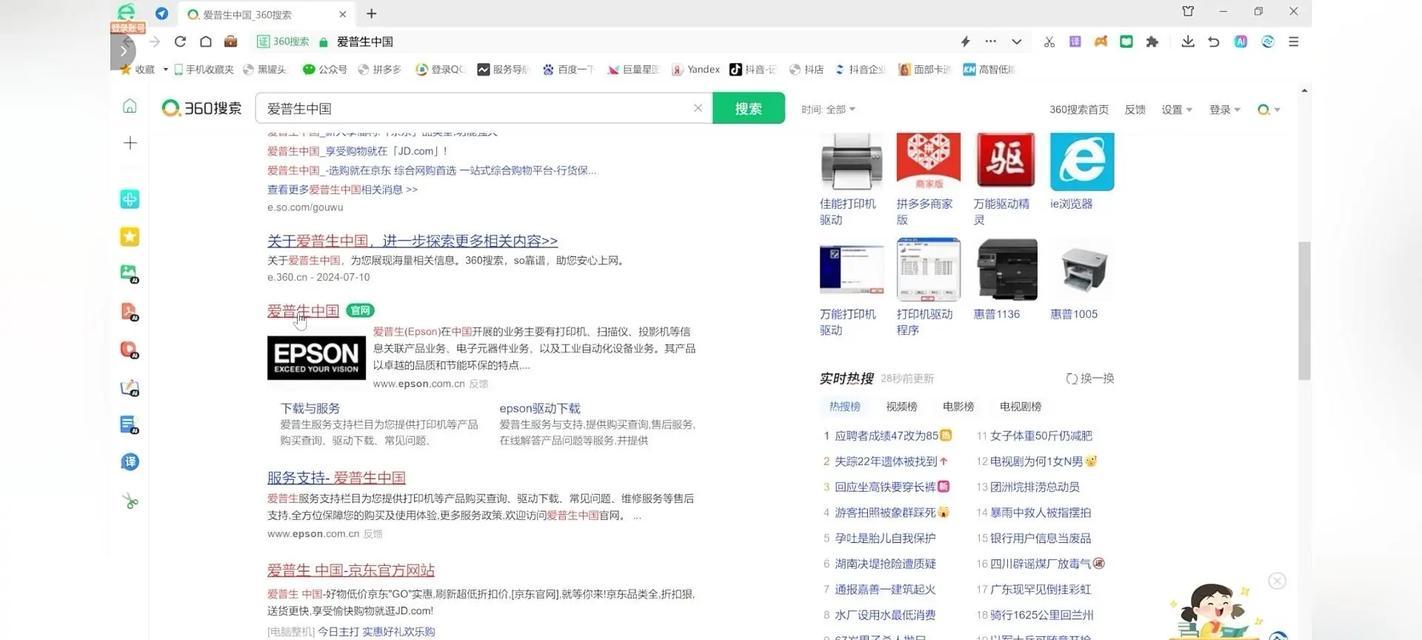The height and width of the screenshot is (640, 1422).
Task: Click the page vertical scrollbar thumb
Action: coord(1304,310)
